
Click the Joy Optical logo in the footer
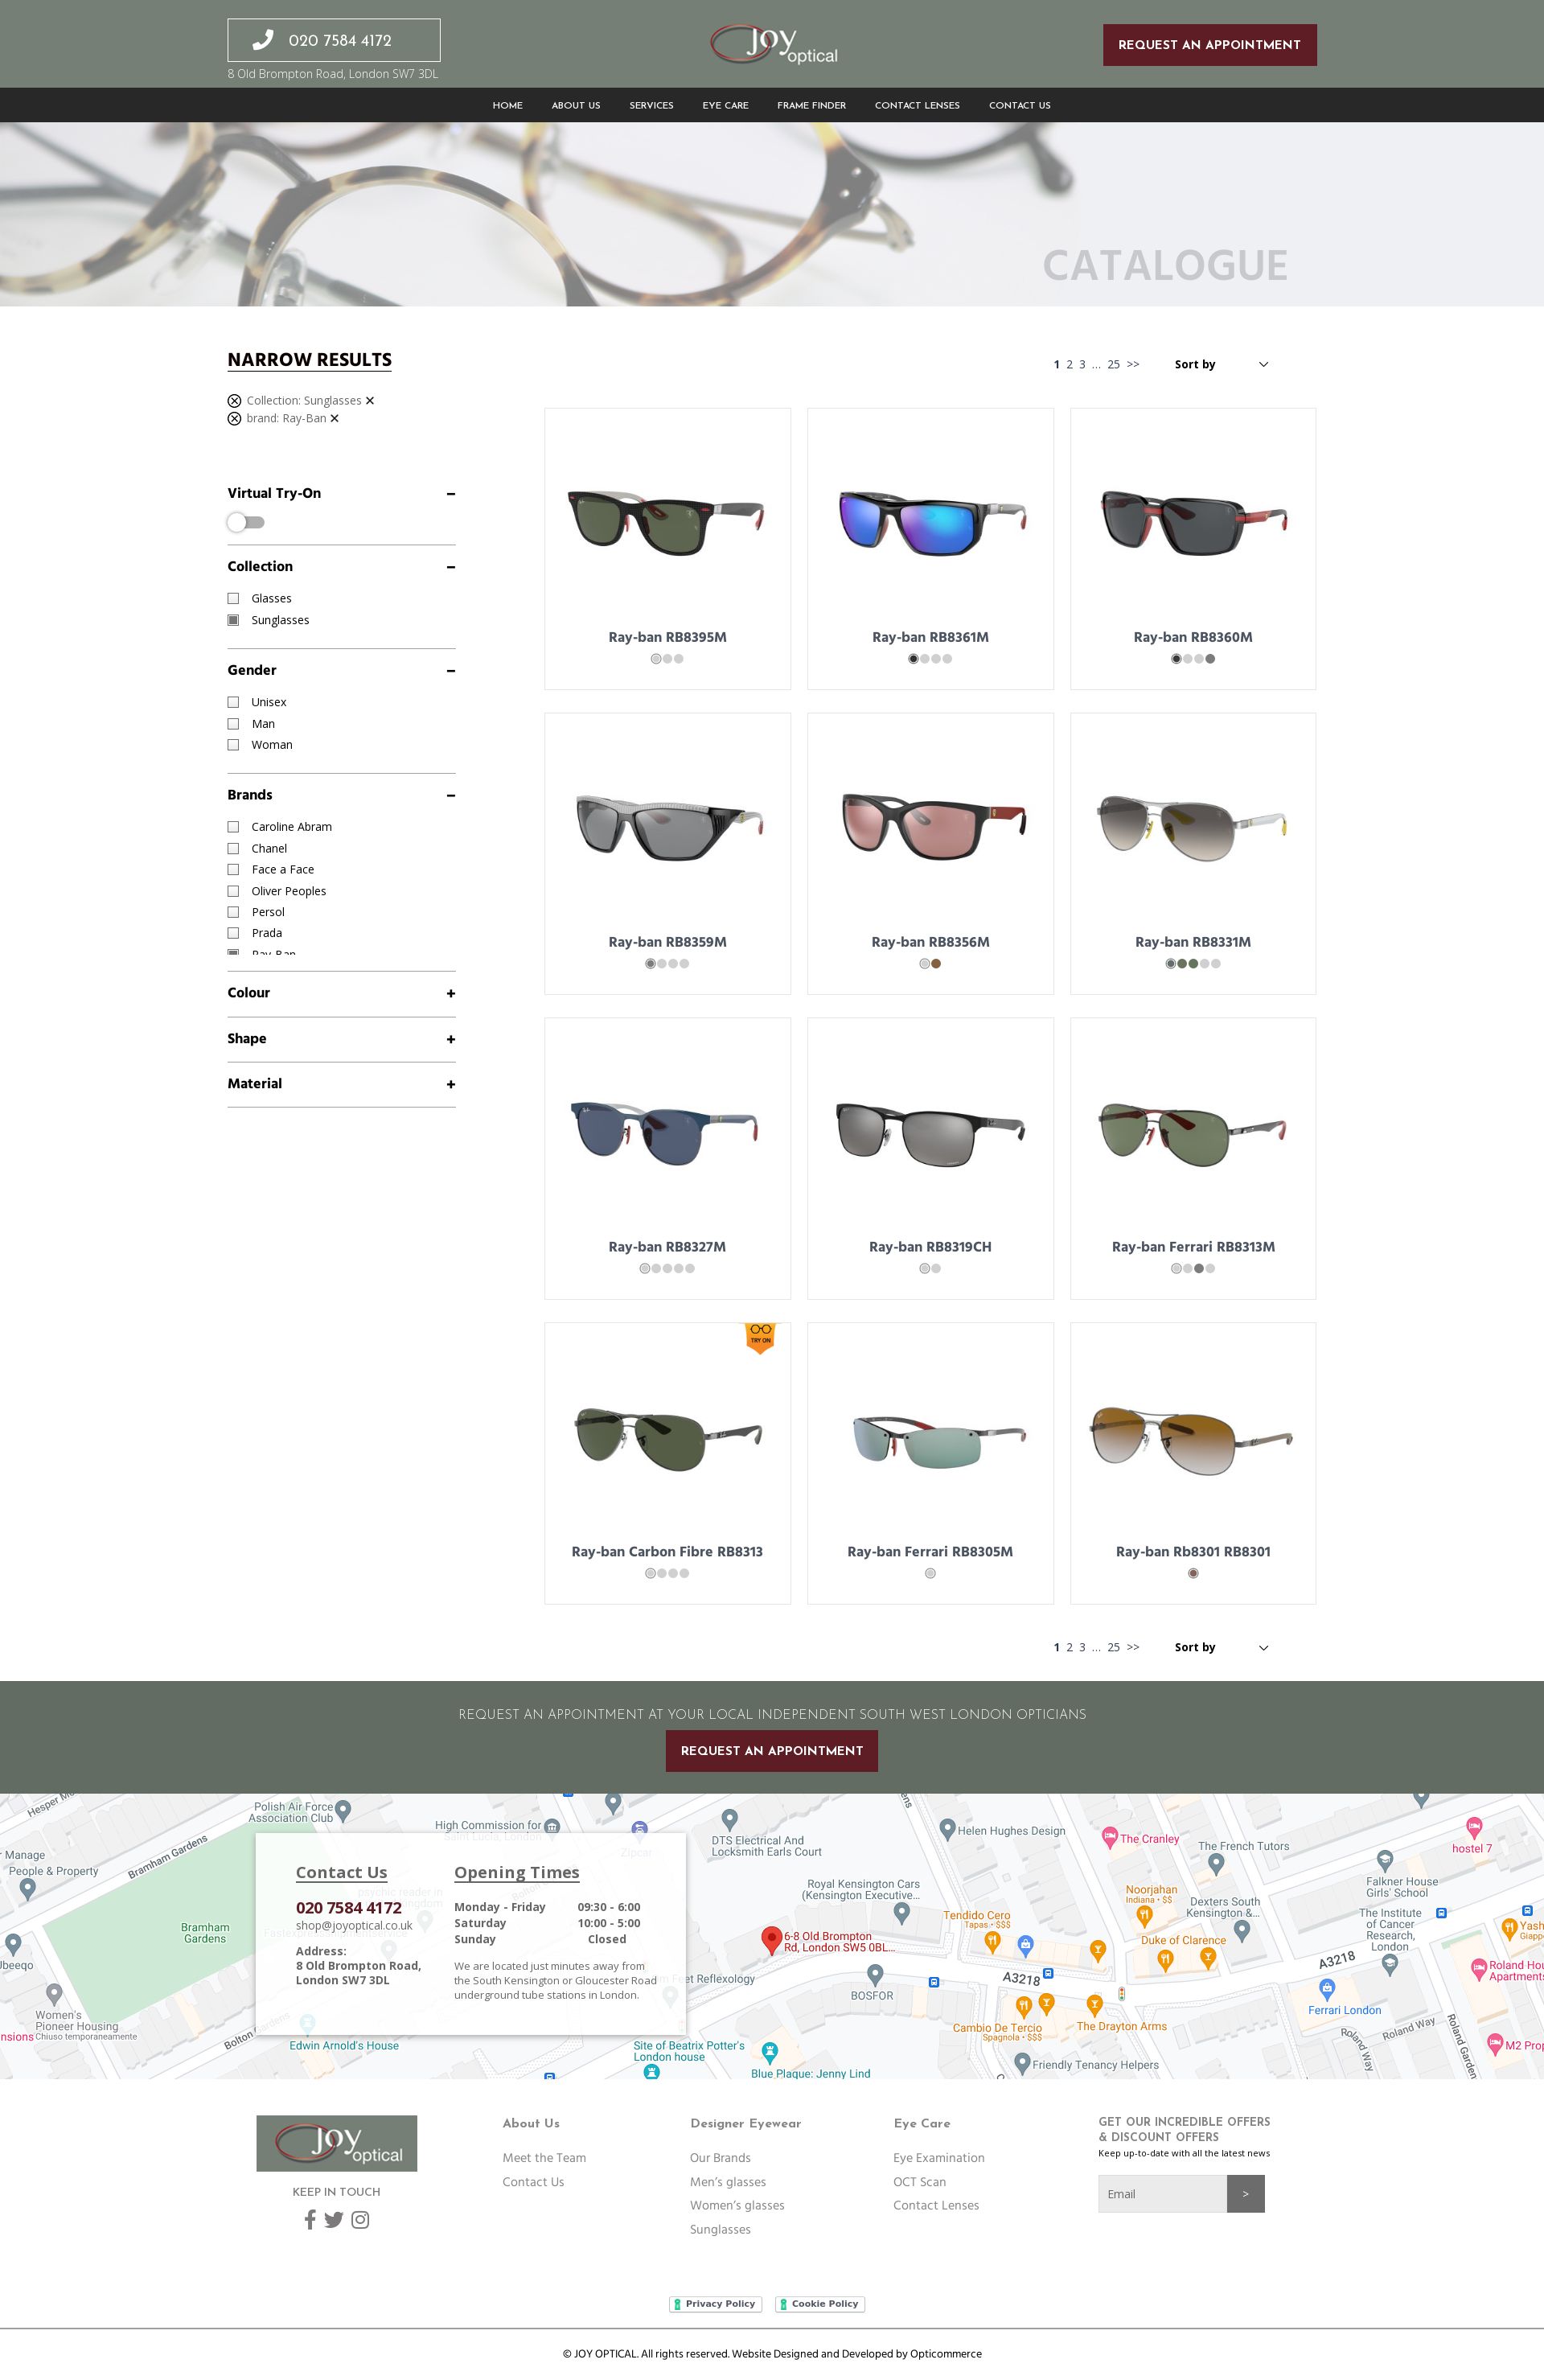[x=337, y=2143]
